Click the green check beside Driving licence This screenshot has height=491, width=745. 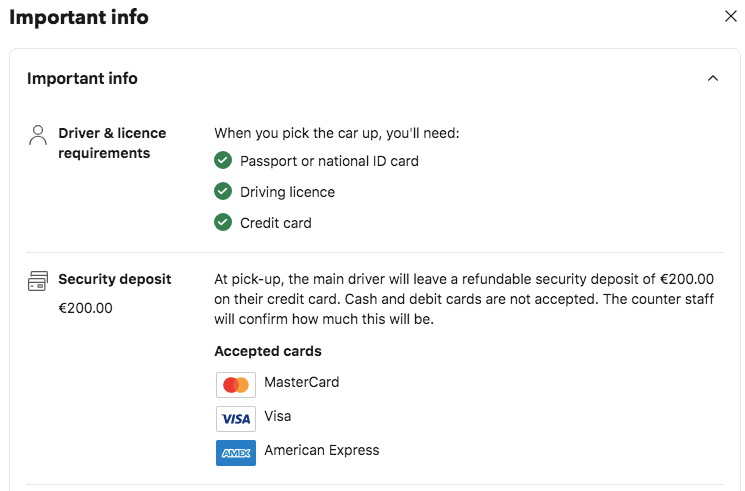[x=223, y=191]
